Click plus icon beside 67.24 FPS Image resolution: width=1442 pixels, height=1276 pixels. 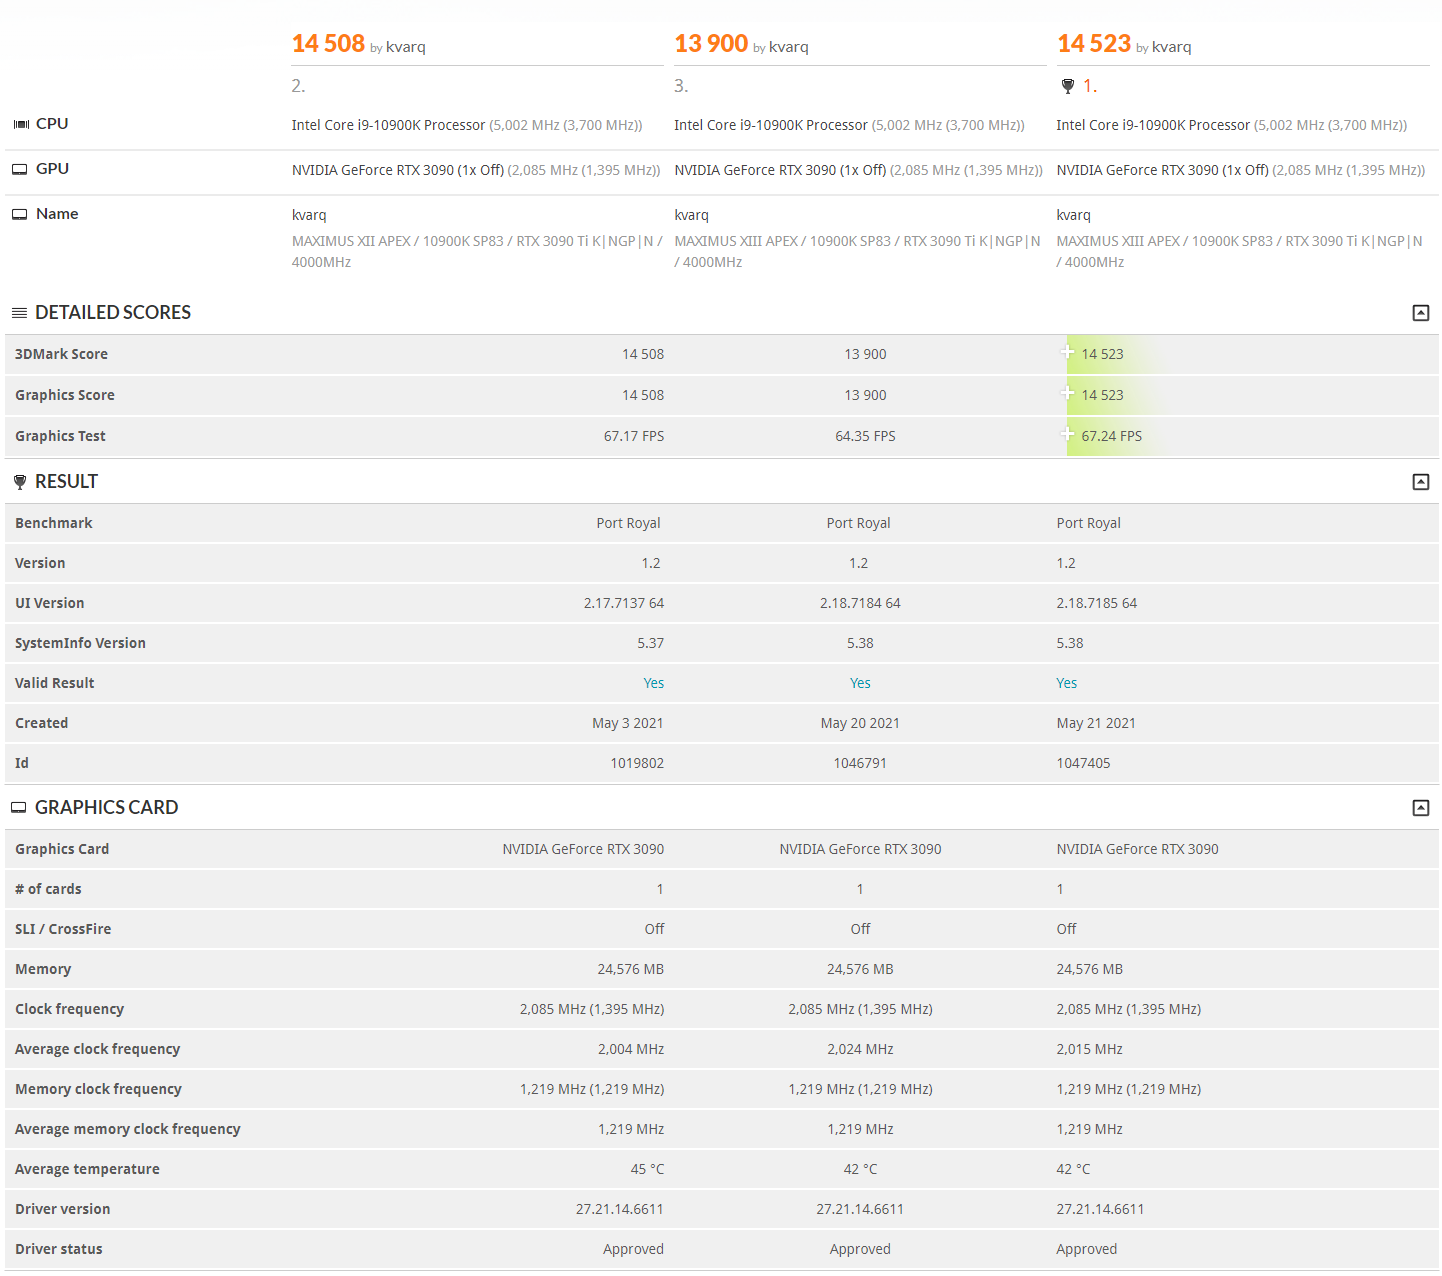pyautogui.click(x=1067, y=434)
